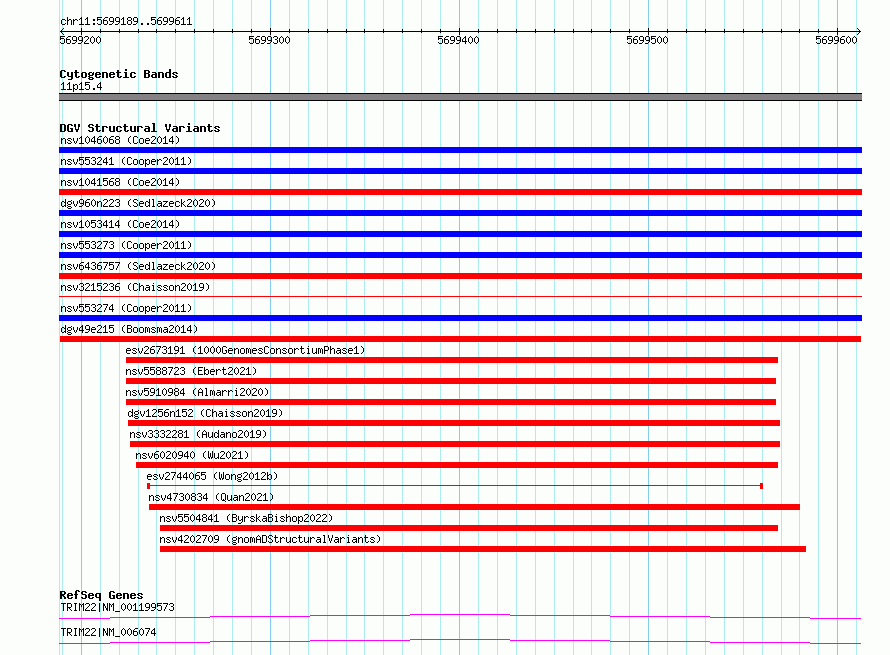Open the nsv553241 (Cooper2011) label
Screen dimensions: 890x655
point(126,161)
